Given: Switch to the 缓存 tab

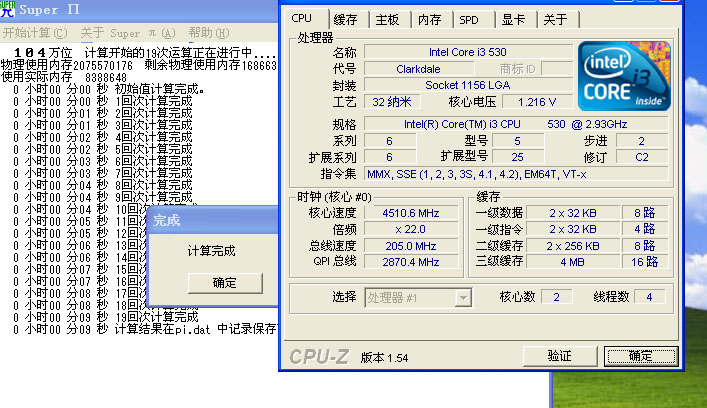Looking at the screenshot, I should 345,19.
